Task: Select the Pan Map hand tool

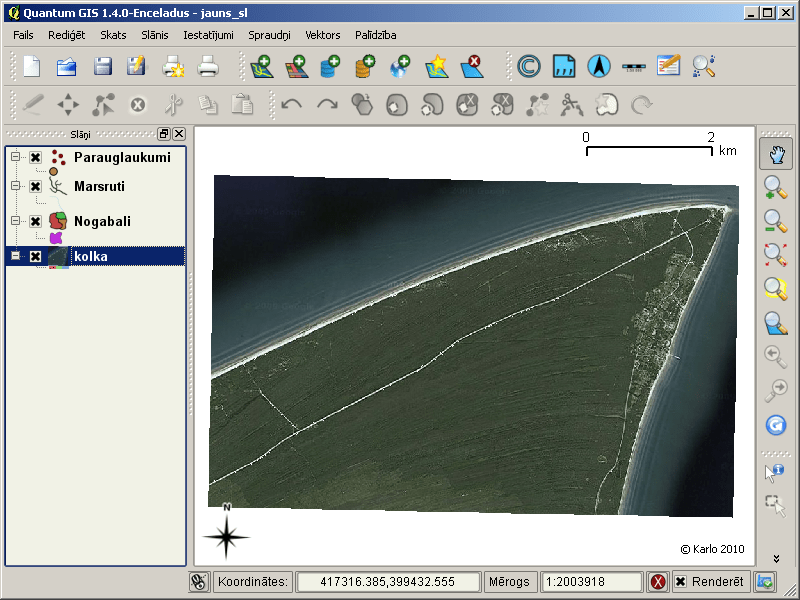Action: pyautogui.click(x=776, y=154)
